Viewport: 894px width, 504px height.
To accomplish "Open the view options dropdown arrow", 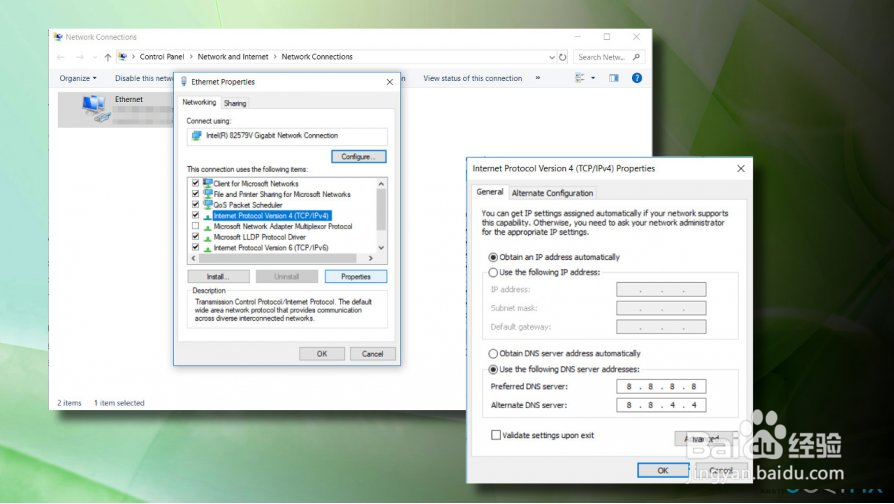I will 593,78.
